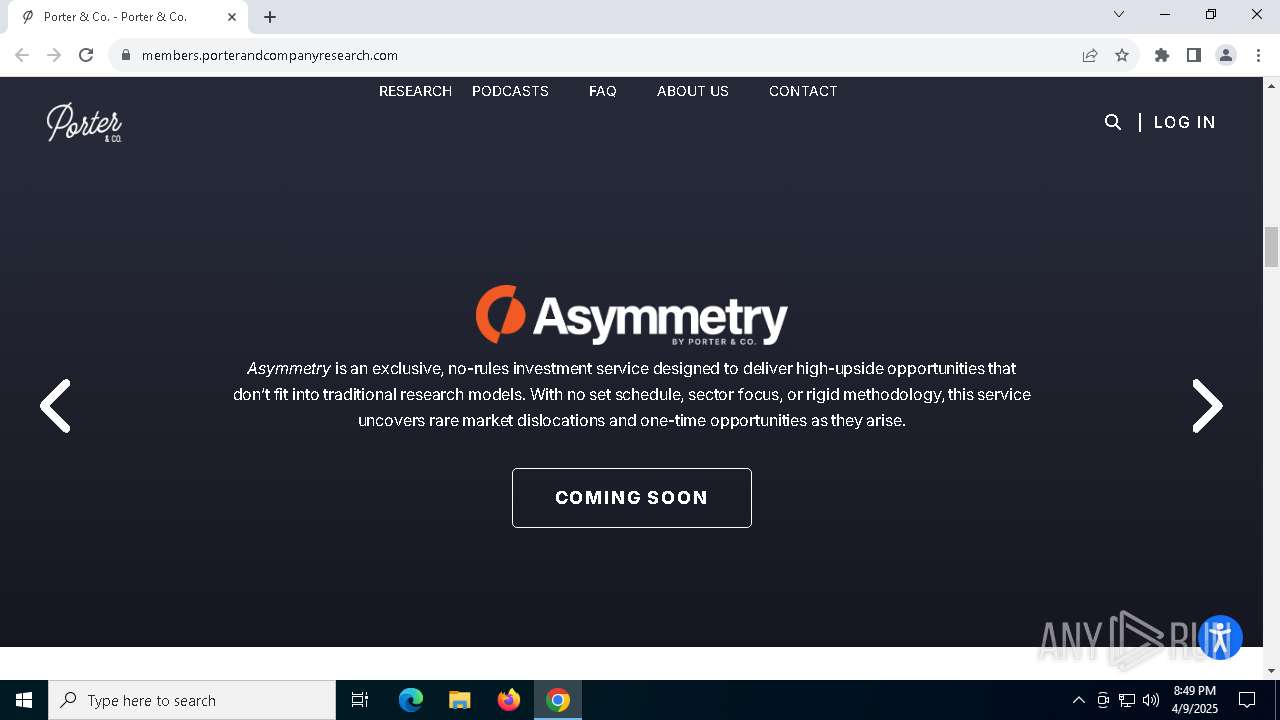Image resolution: width=1280 pixels, height=720 pixels.
Task: Open the accessibility widget button
Action: 1220,638
